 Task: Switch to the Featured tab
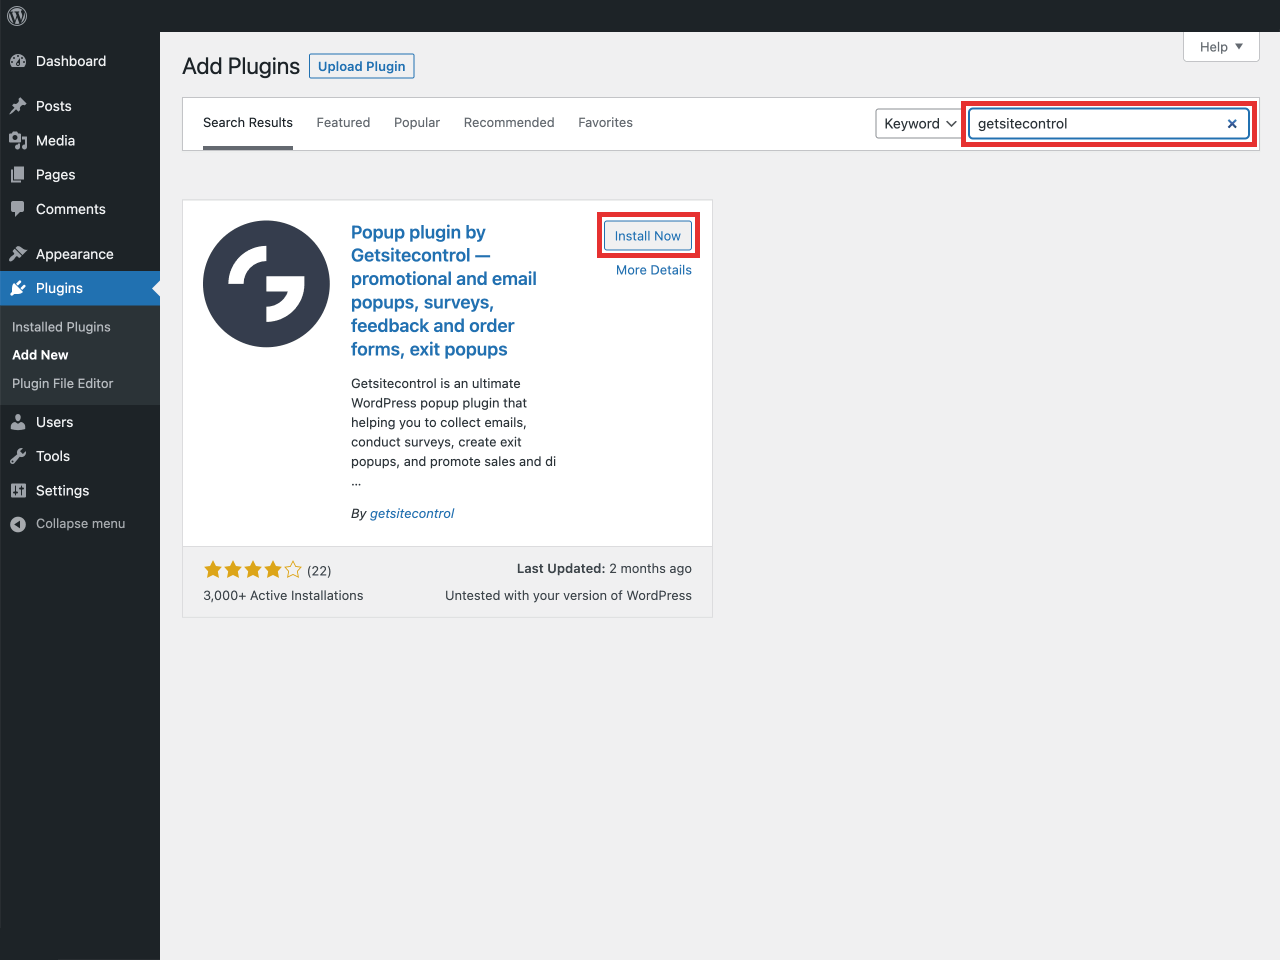(x=343, y=123)
